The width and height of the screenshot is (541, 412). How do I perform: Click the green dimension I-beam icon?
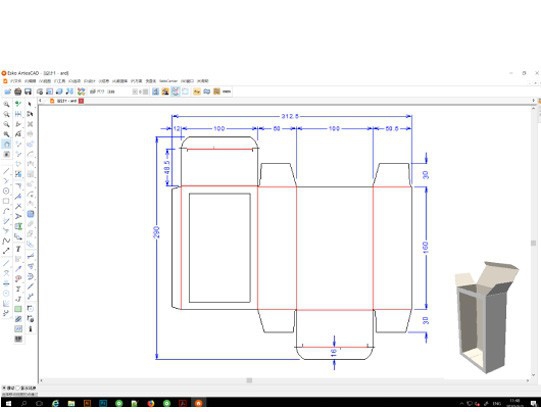point(18,226)
